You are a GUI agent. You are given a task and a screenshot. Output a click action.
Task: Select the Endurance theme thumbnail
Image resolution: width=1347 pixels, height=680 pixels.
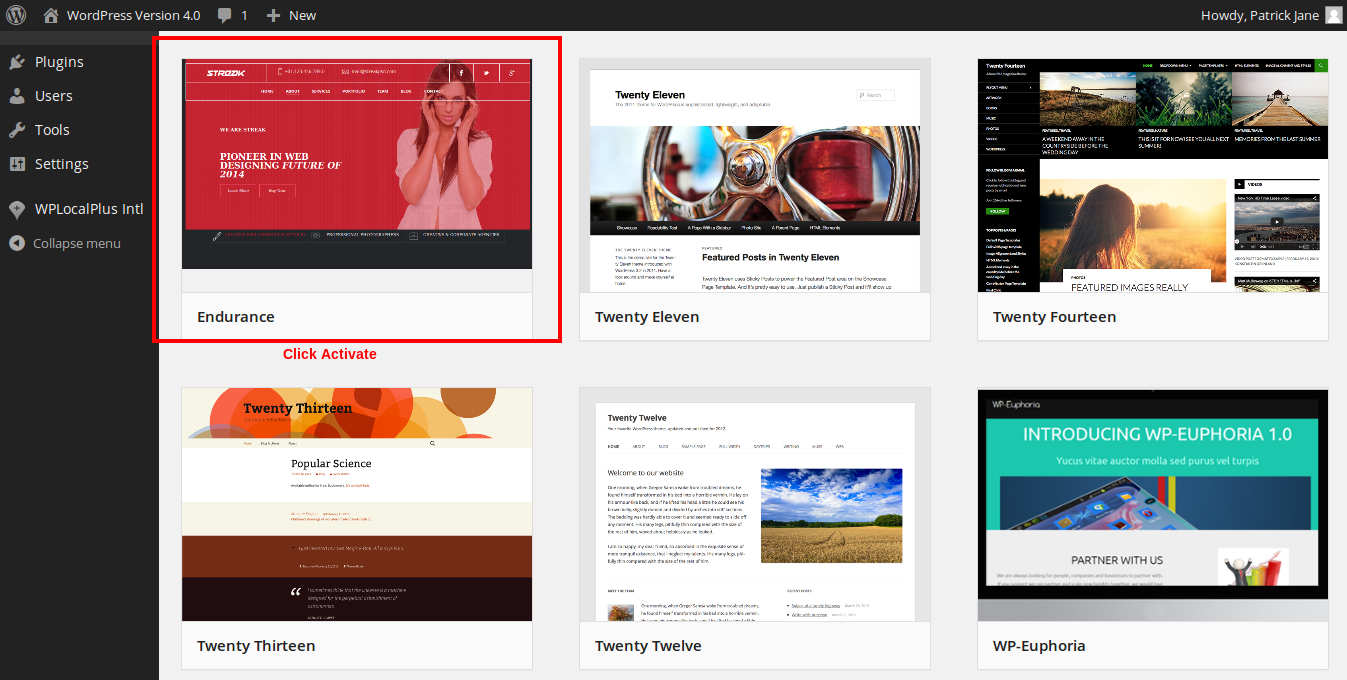click(x=357, y=164)
